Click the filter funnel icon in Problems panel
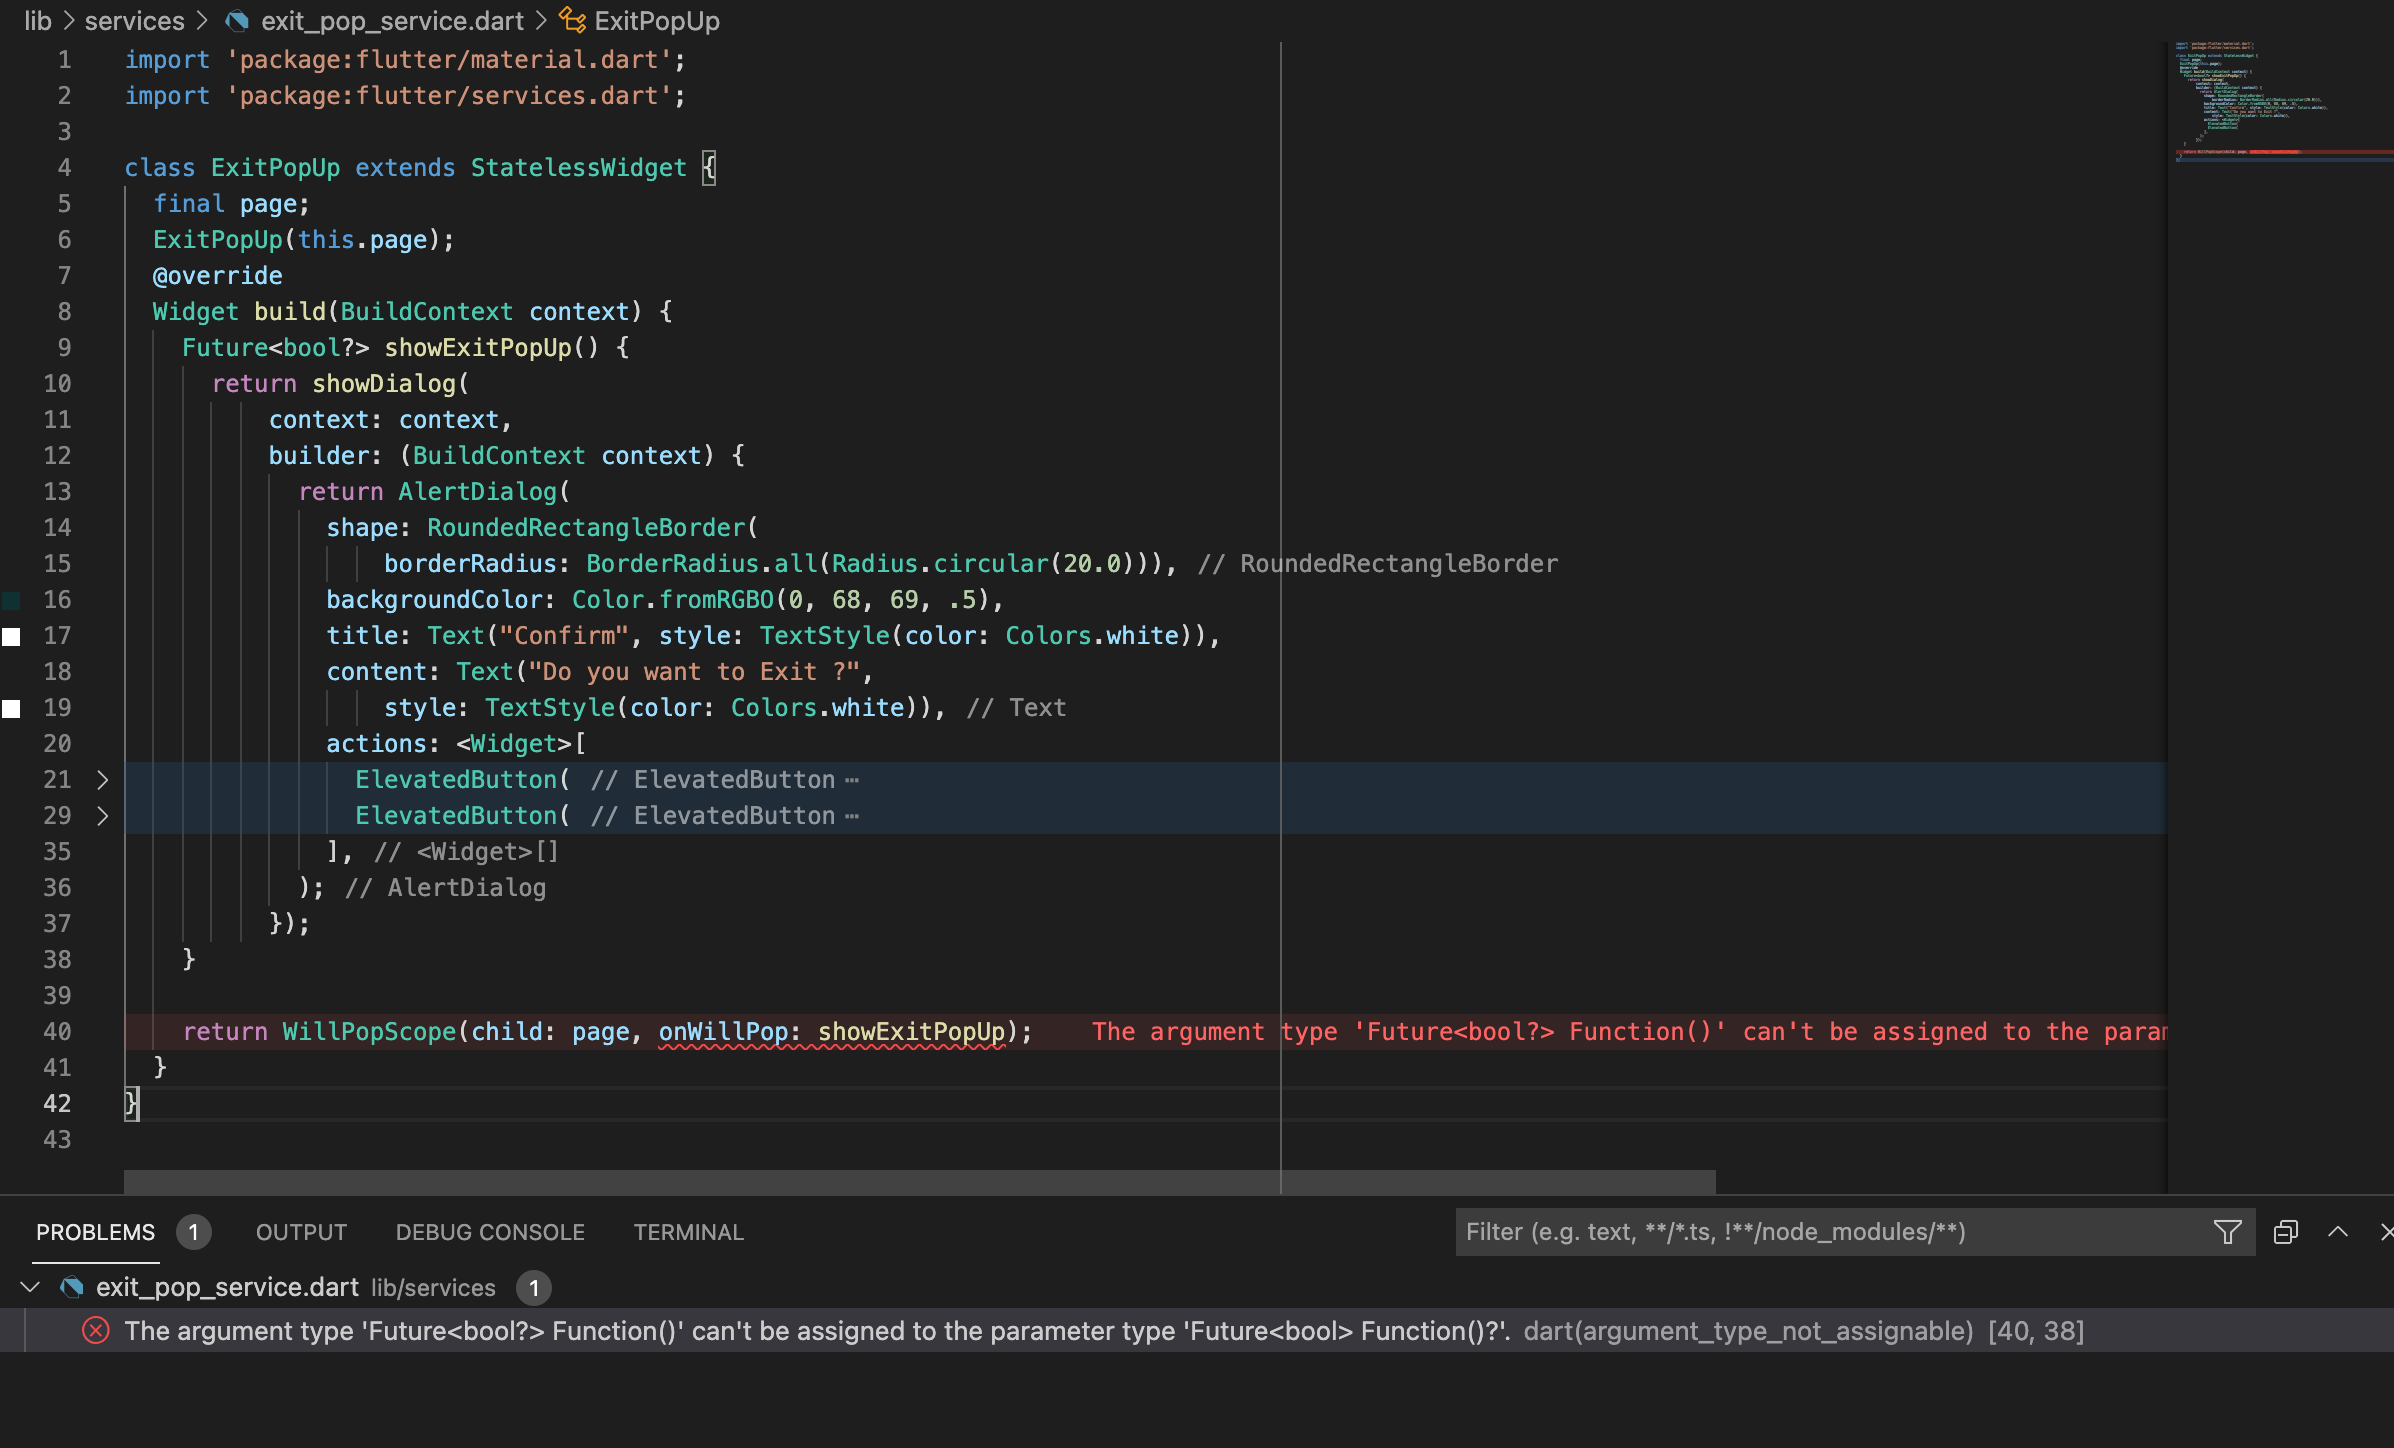Screen dimensions: 2394x1448 coord(2227,1232)
